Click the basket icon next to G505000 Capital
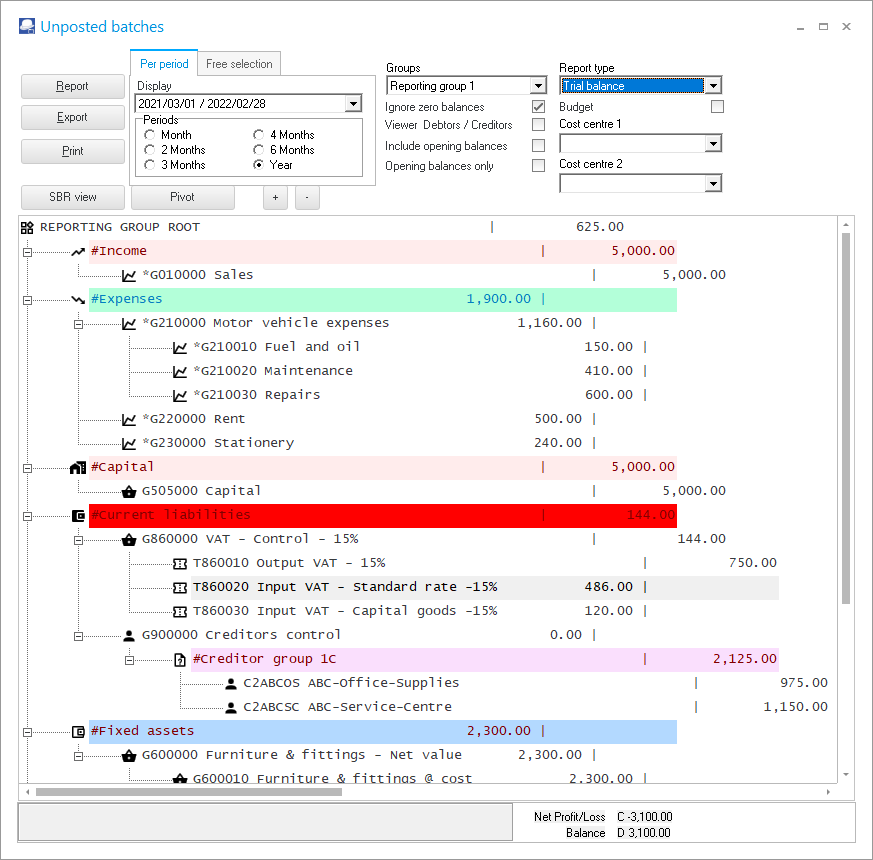Image resolution: width=873 pixels, height=860 pixels. (129, 491)
